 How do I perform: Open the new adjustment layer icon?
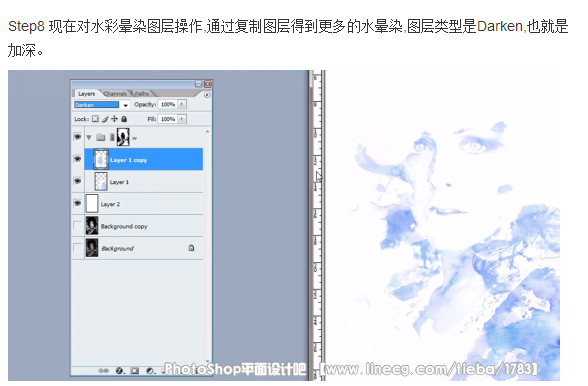tap(150, 371)
